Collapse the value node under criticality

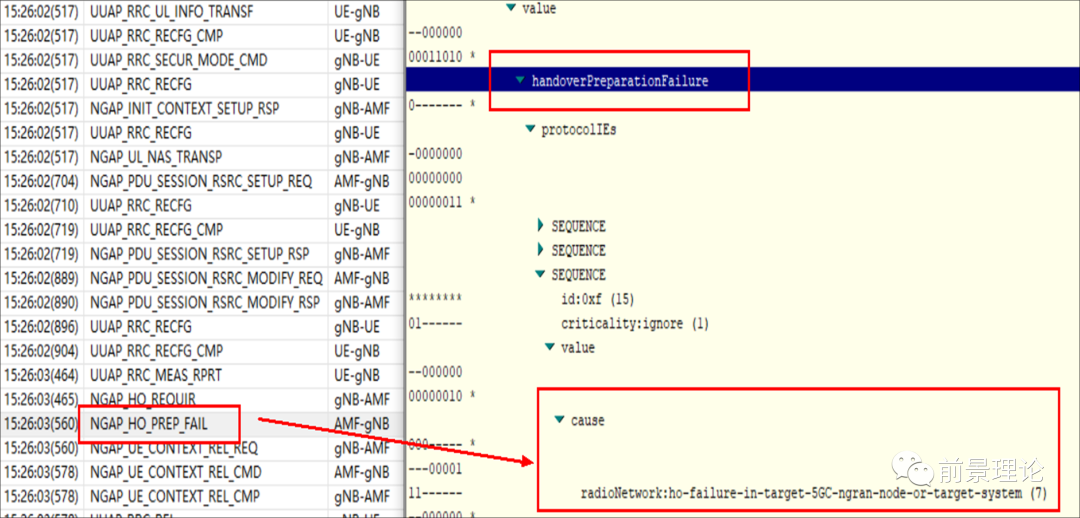(550, 347)
